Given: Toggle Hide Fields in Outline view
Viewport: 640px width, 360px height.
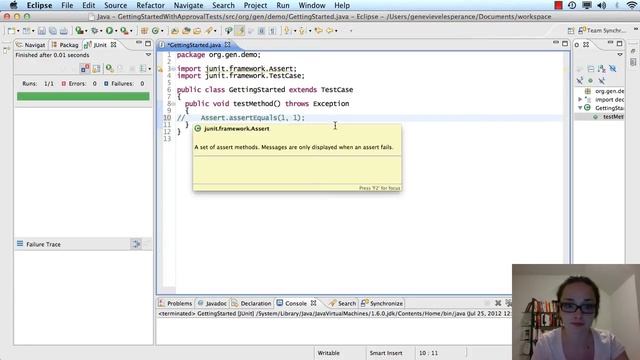Looking at the screenshot, I should pos(613,69).
